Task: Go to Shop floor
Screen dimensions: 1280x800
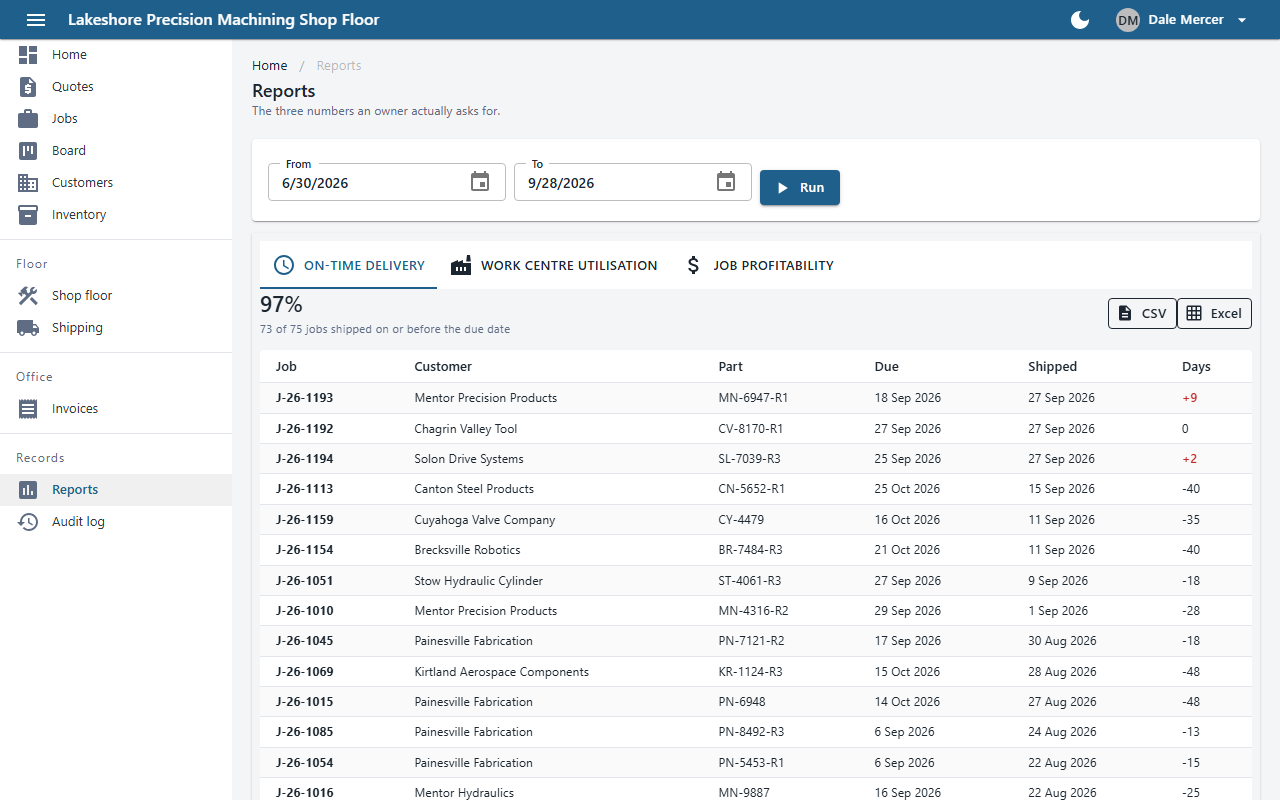Action: pyautogui.click(x=116, y=296)
